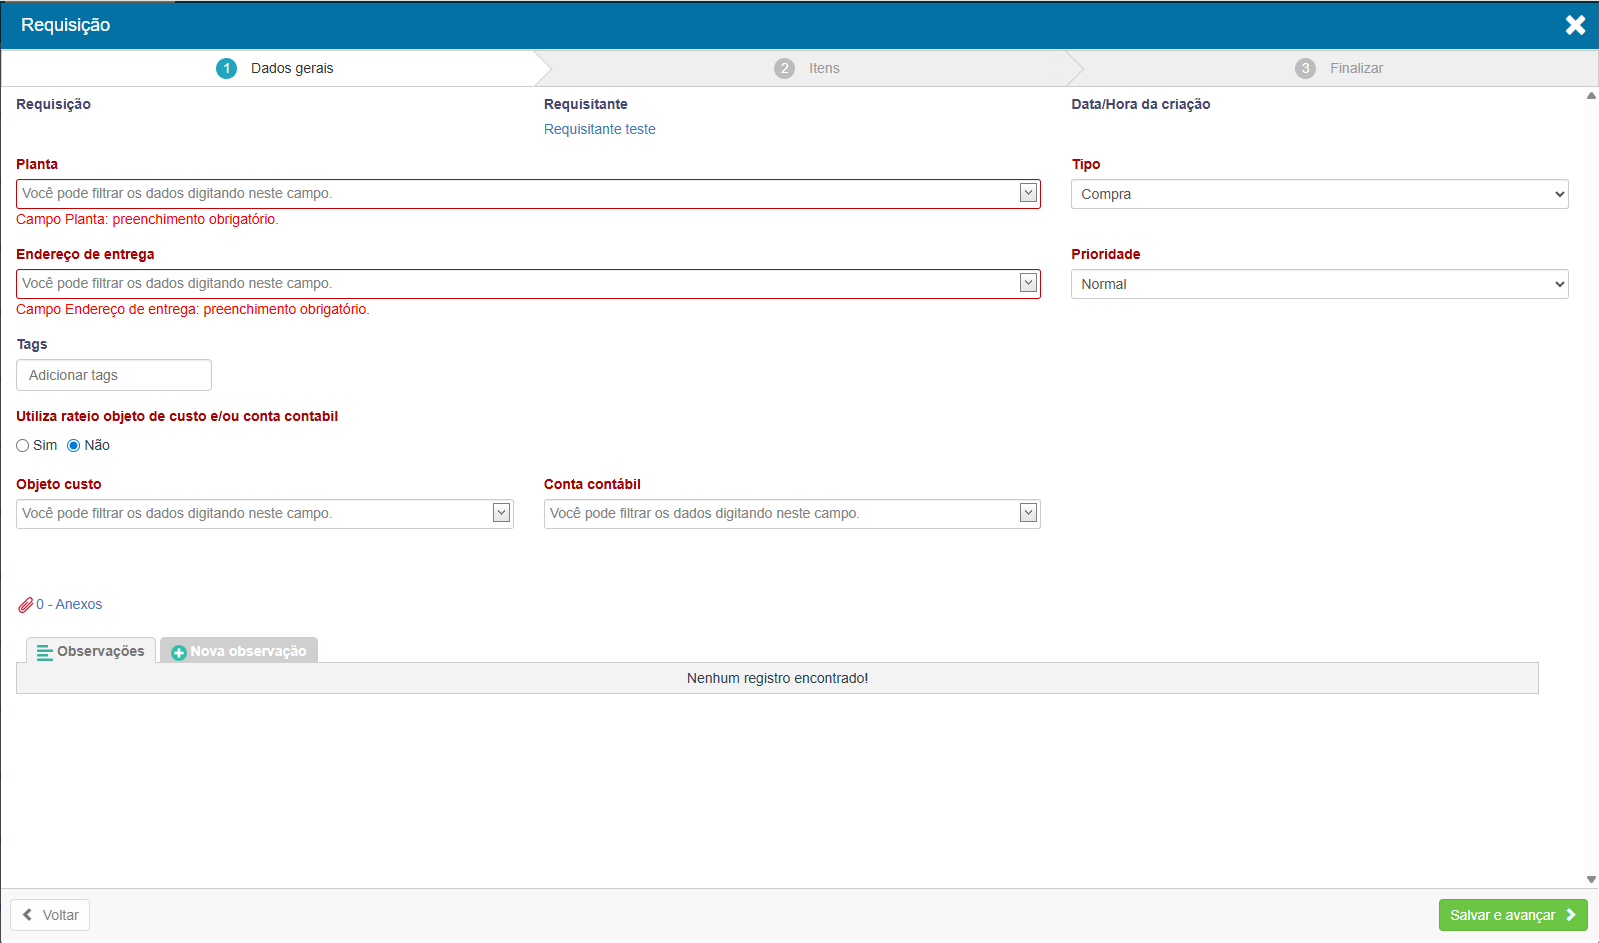The image size is (1599, 943).
Task: Click the green plus Nova observação icon
Action: coord(179,652)
